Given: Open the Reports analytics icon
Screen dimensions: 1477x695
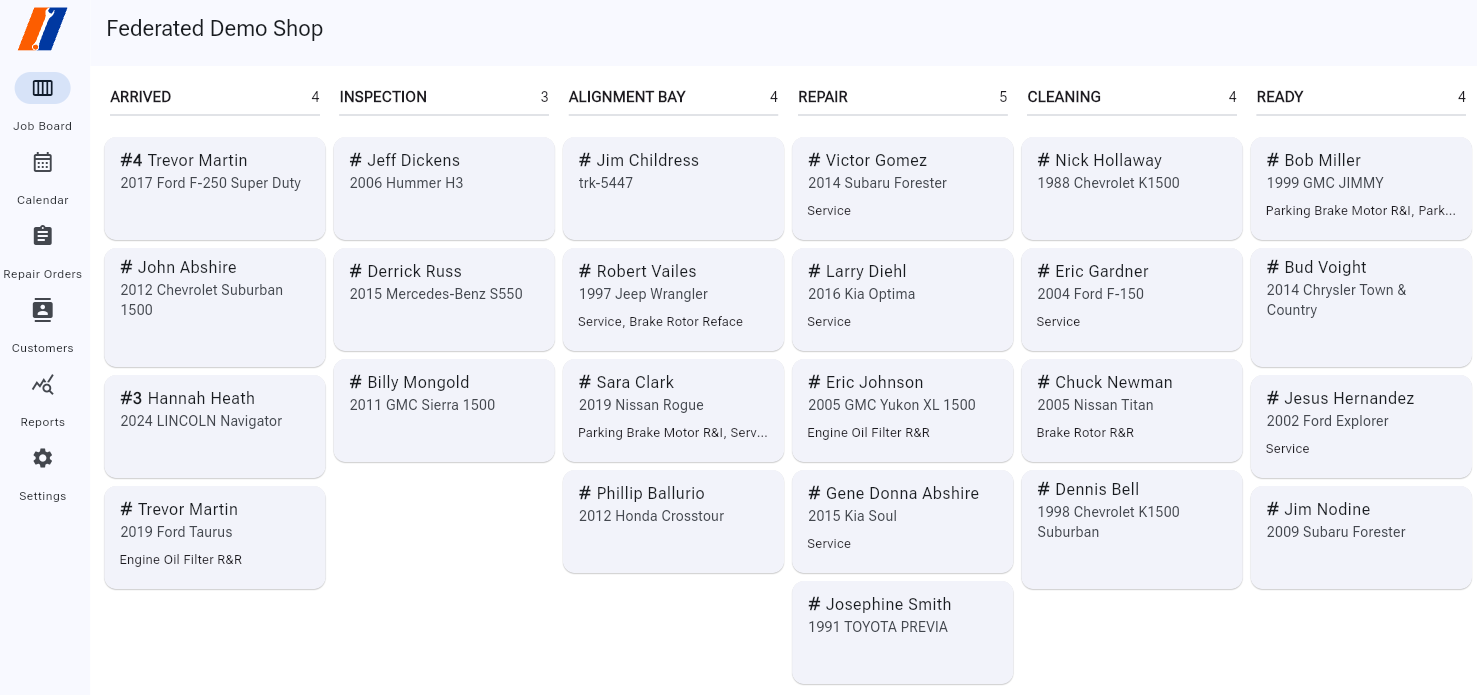Looking at the screenshot, I should [x=42, y=384].
